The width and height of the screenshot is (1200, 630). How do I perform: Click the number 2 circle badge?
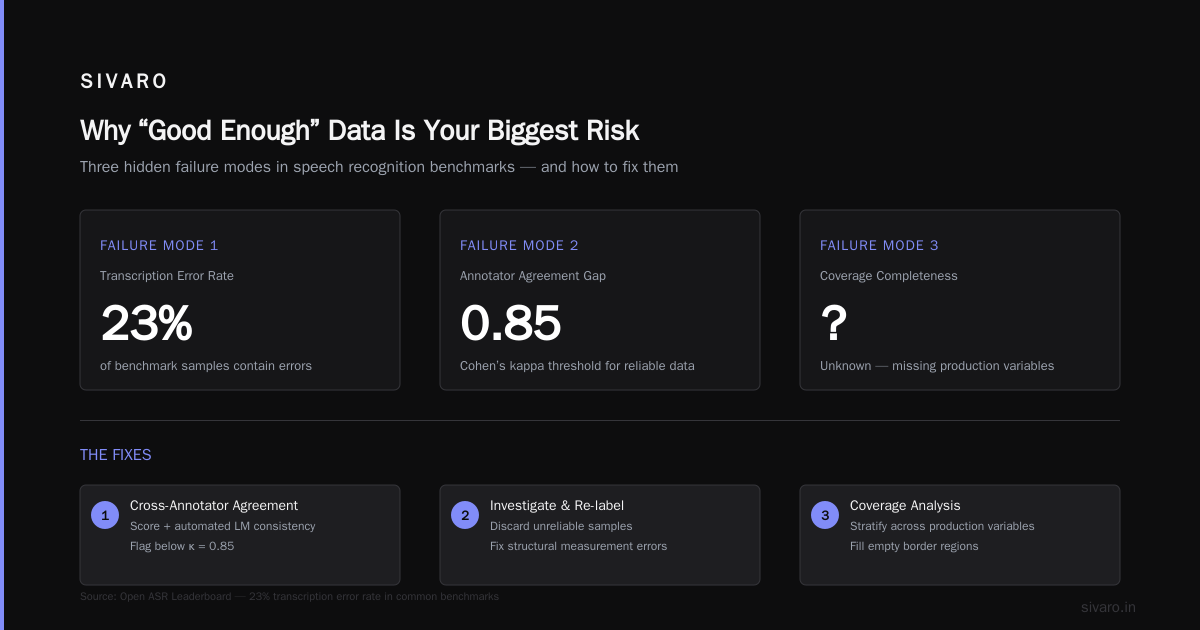[465, 516]
